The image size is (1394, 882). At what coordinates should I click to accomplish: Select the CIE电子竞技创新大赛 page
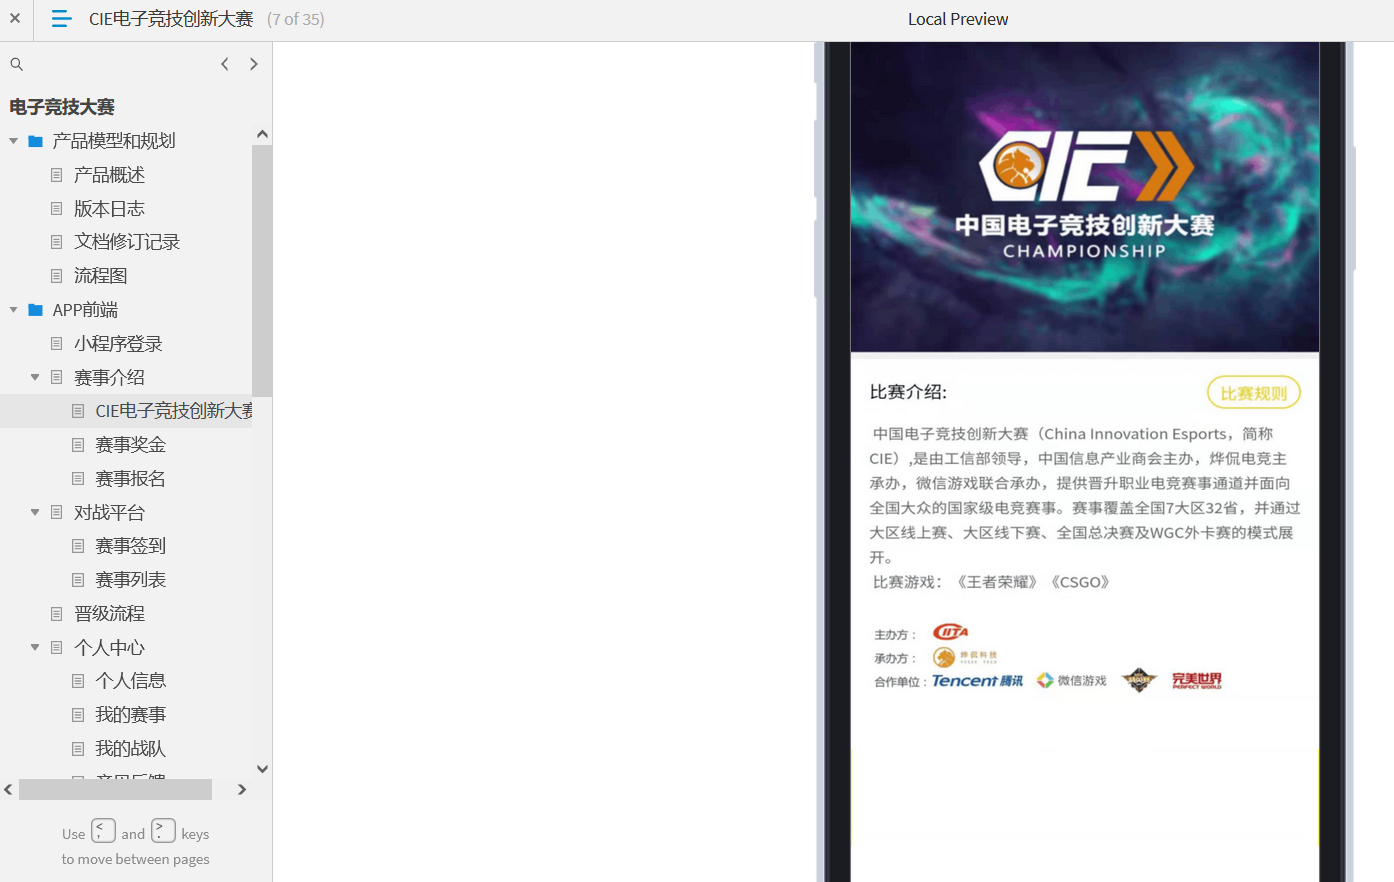(x=174, y=411)
